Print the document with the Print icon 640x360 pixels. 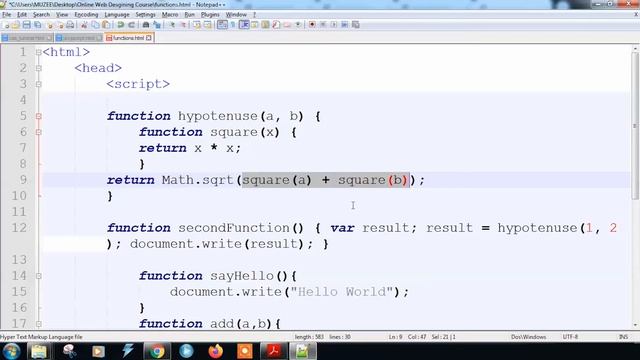(70, 25)
